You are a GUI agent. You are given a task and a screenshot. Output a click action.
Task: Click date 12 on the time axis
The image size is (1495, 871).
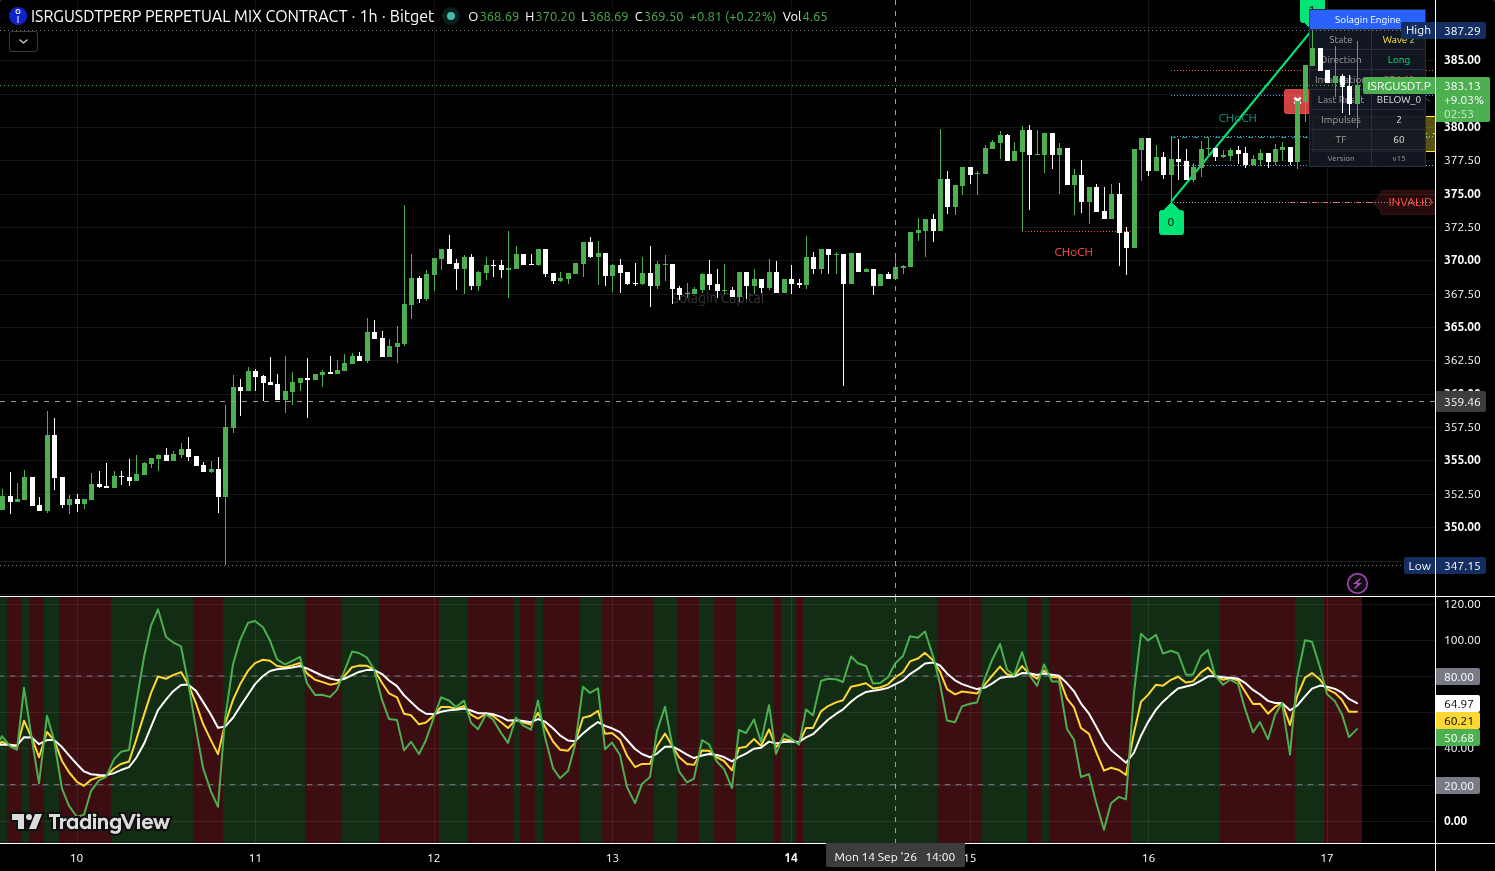(434, 858)
